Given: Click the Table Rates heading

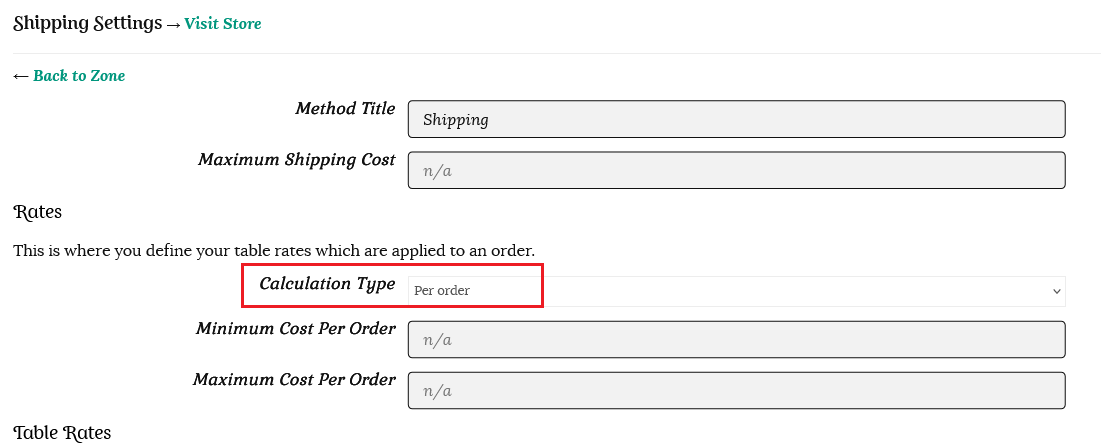Looking at the screenshot, I should pyautogui.click(x=62, y=432).
